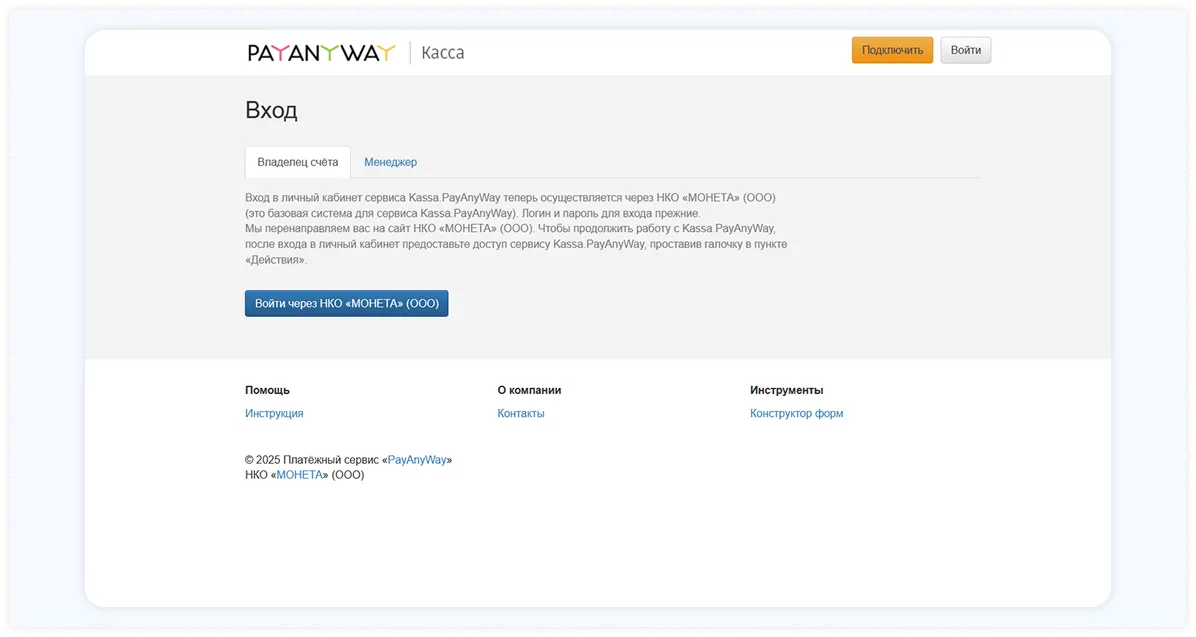This screenshot has height=637, width=1196.
Task: Click the О компании footer heading
Action: (x=529, y=390)
